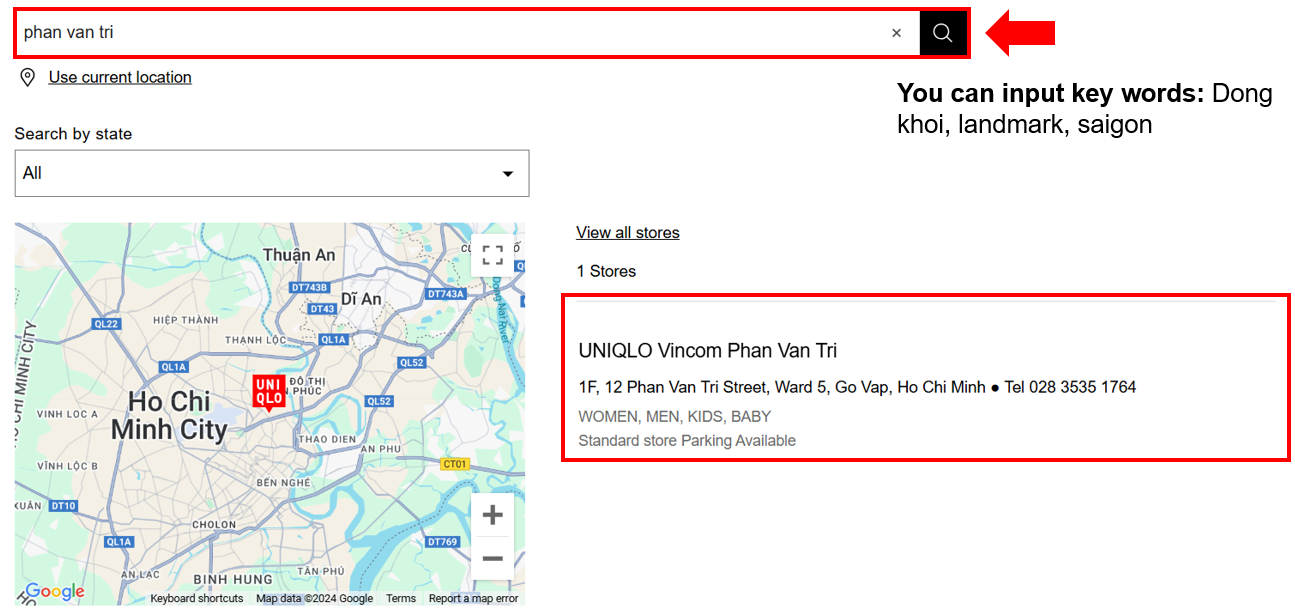
Task: Click the store address line text
Action: pos(780,387)
